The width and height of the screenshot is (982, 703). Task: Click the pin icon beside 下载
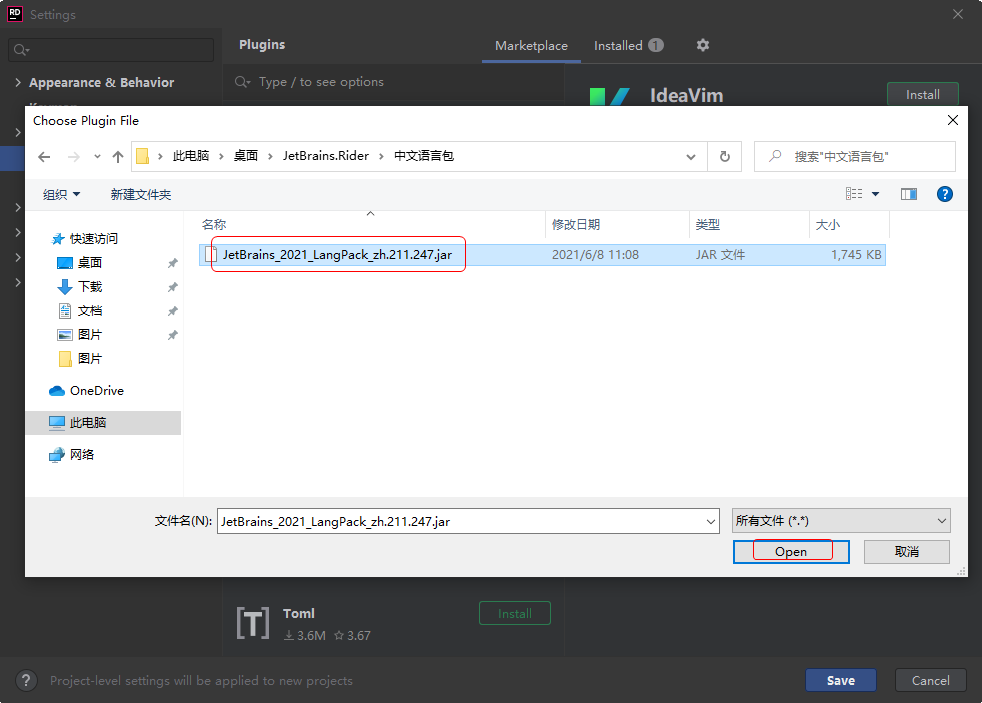pyautogui.click(x=173, y=287)
